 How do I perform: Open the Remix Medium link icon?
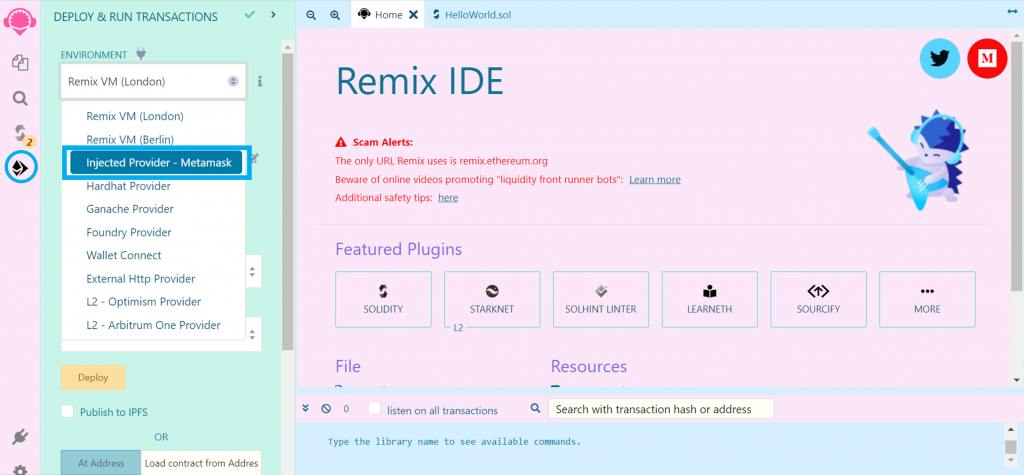[987, 59]
